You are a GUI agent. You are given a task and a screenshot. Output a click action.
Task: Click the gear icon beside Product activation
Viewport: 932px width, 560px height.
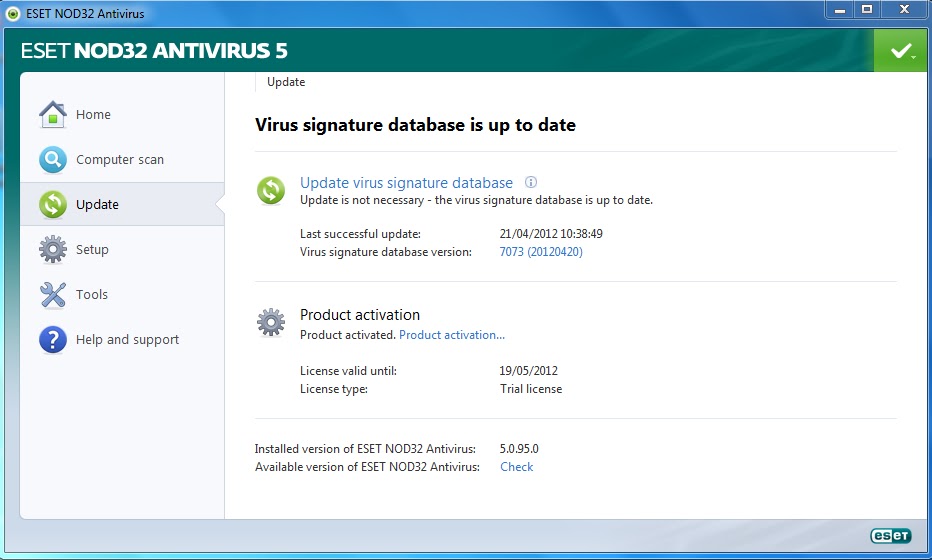click(271, 323)
